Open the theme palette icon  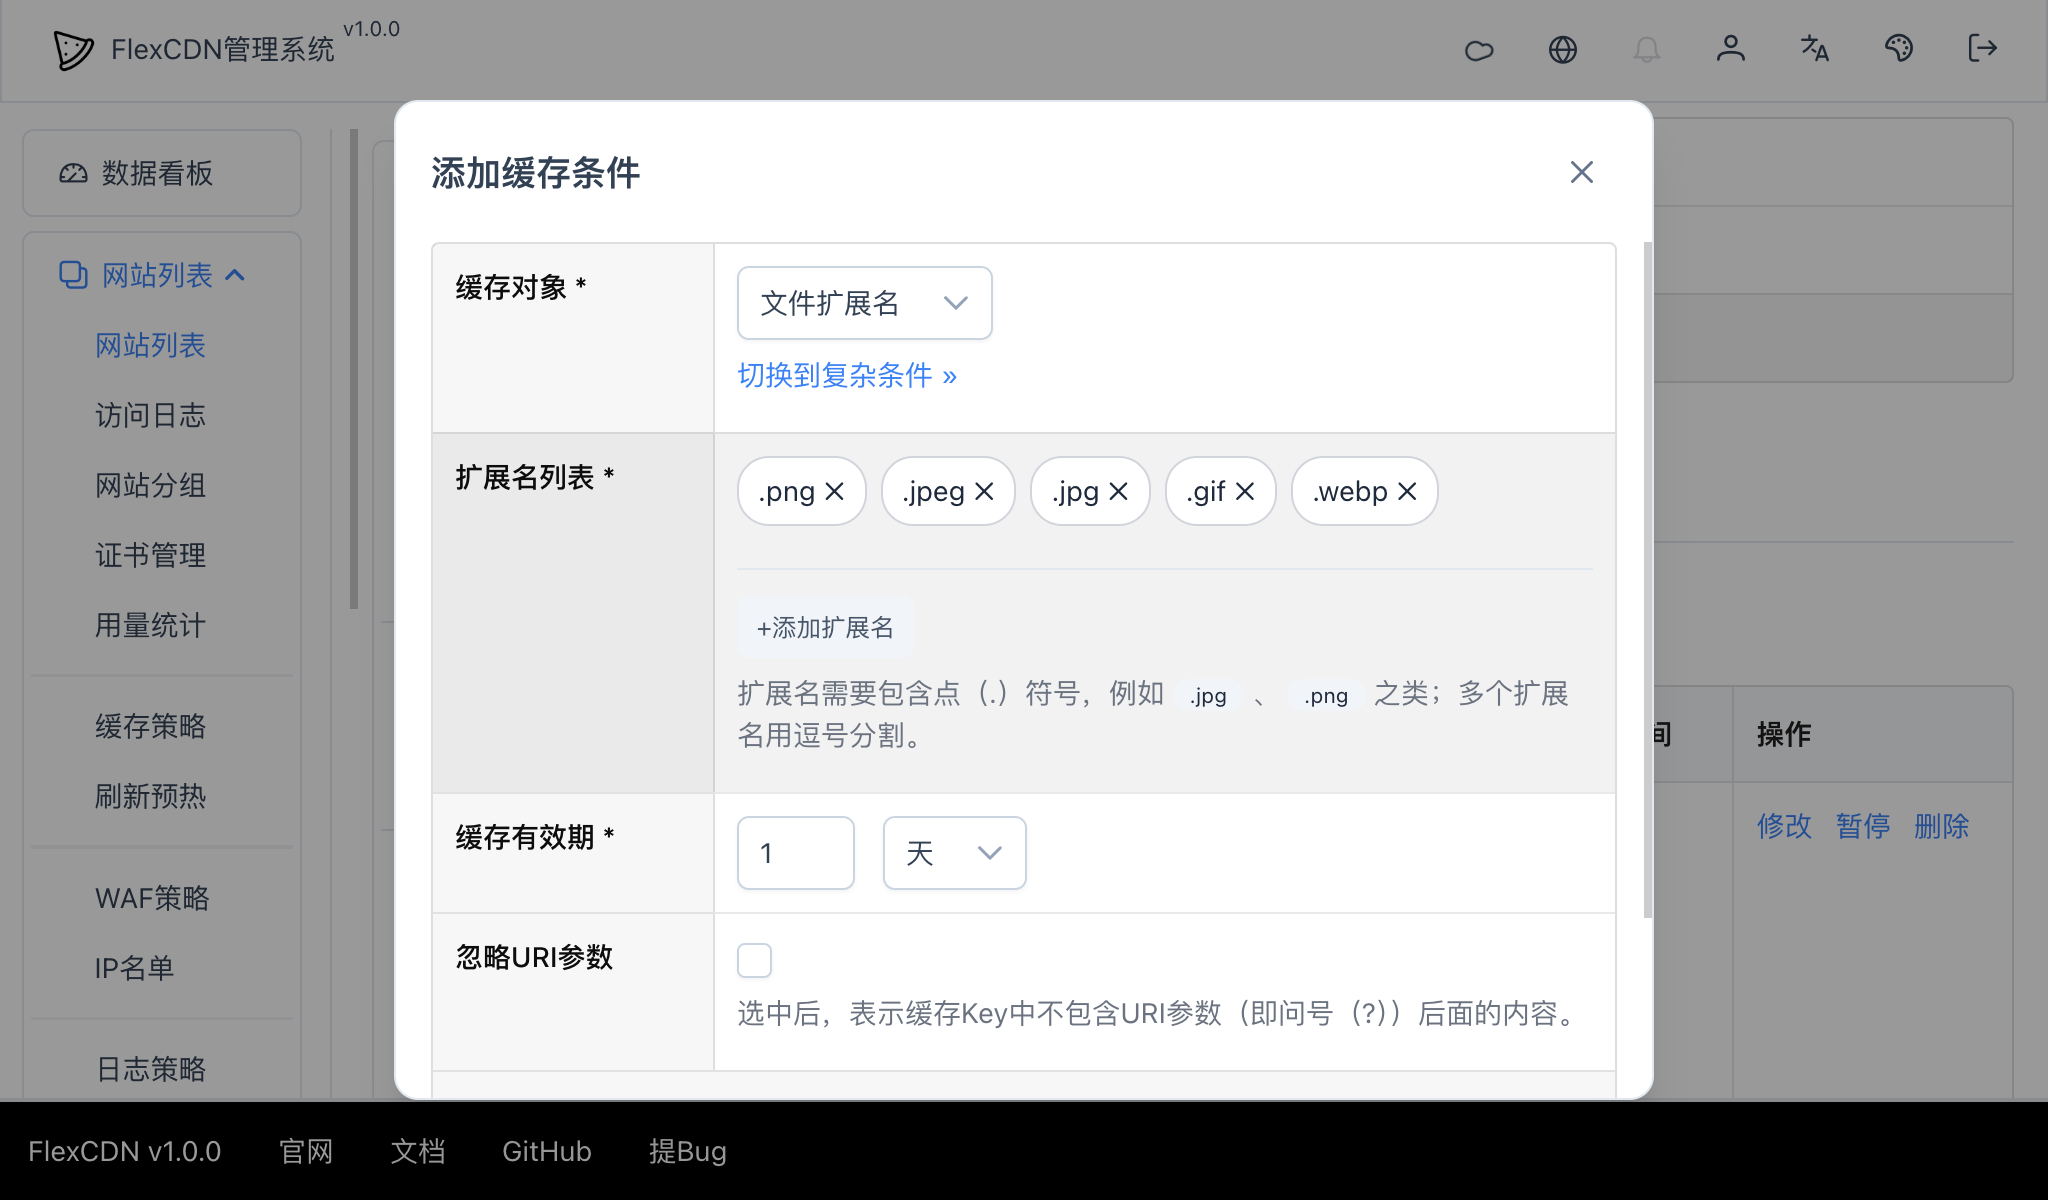pos(1900,49)
